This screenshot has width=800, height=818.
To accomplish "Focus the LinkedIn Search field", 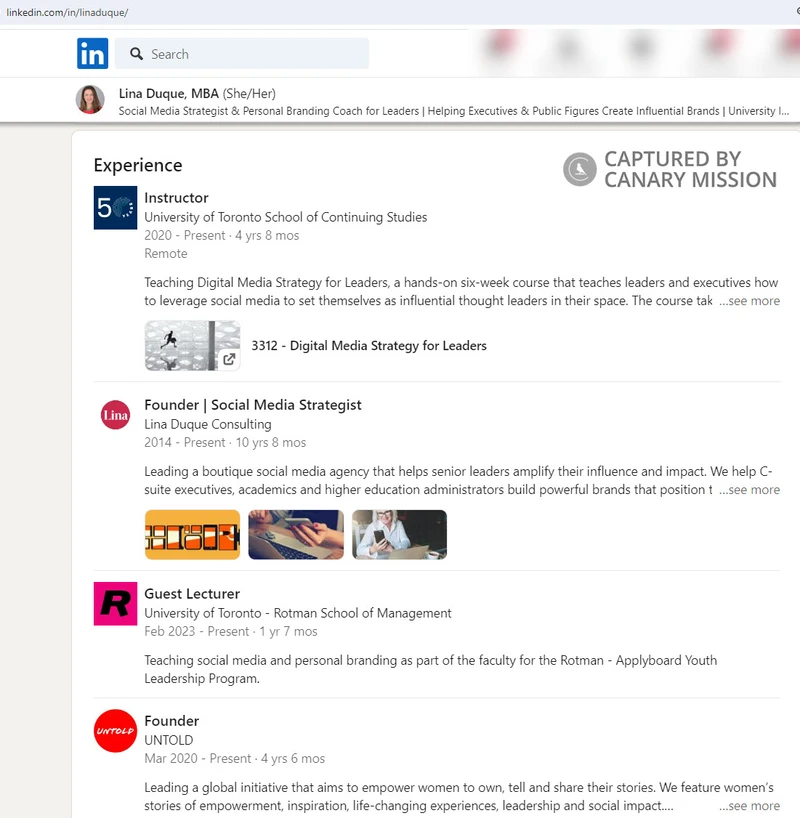I will click(x=242, y=54).
